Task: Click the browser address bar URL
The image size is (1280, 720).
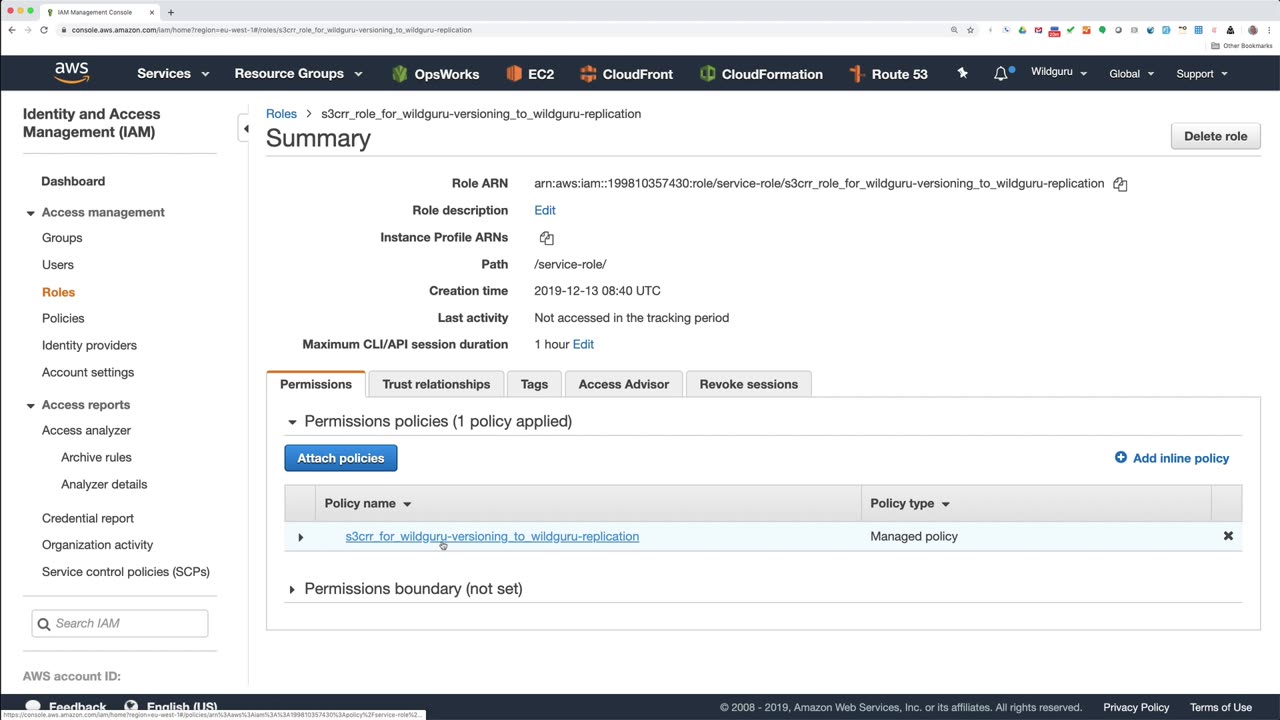Action: 272,30
